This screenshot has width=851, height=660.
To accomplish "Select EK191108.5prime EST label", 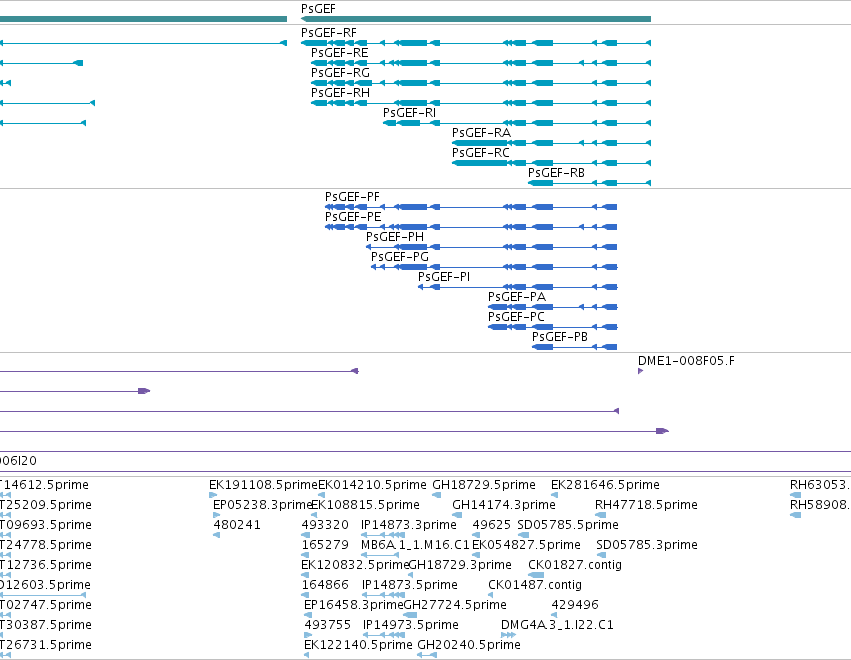I will (x=263, y=485).
